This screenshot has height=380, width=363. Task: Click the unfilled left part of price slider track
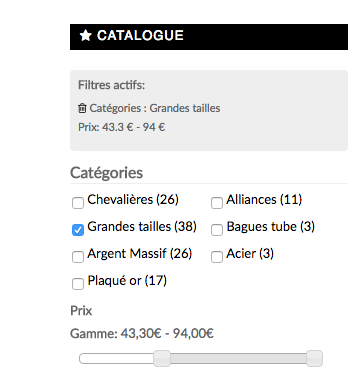(116, 359)
